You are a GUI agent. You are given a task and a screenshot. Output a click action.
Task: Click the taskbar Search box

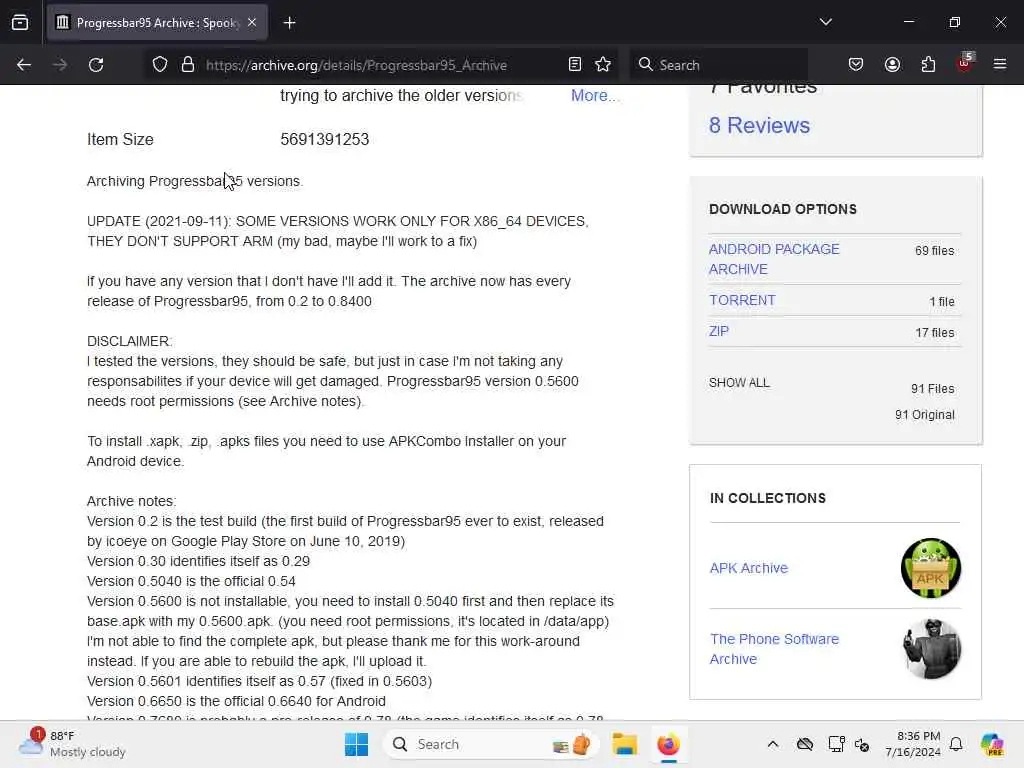pyautogui.click(x=492, y=744)
